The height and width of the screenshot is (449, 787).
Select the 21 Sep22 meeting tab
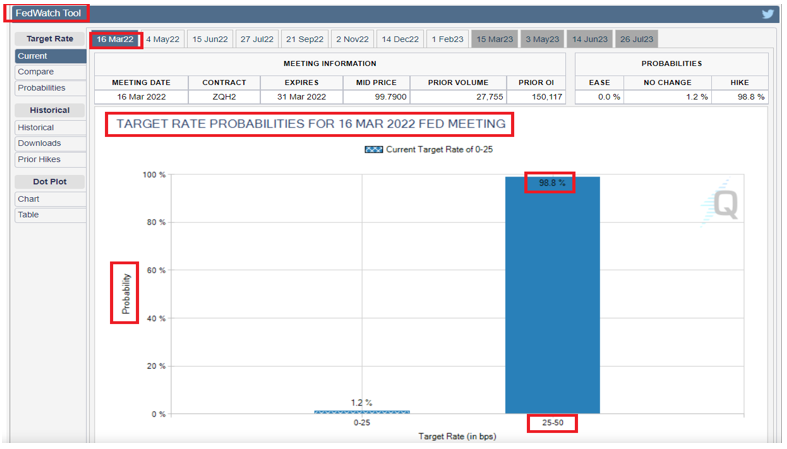305,39
